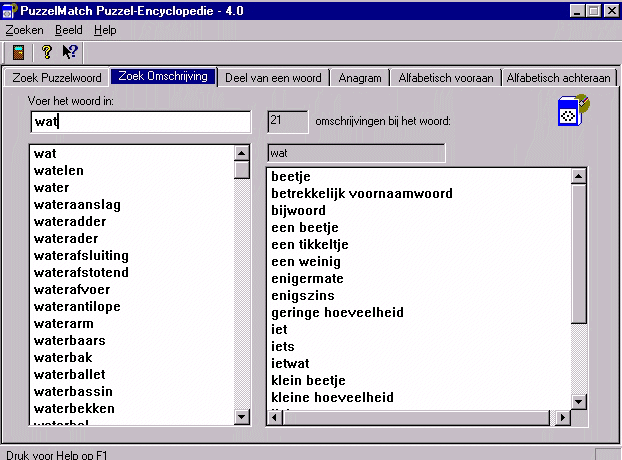Click the descriptions horizontal scrollbar thumb

(x=417, y=417)
